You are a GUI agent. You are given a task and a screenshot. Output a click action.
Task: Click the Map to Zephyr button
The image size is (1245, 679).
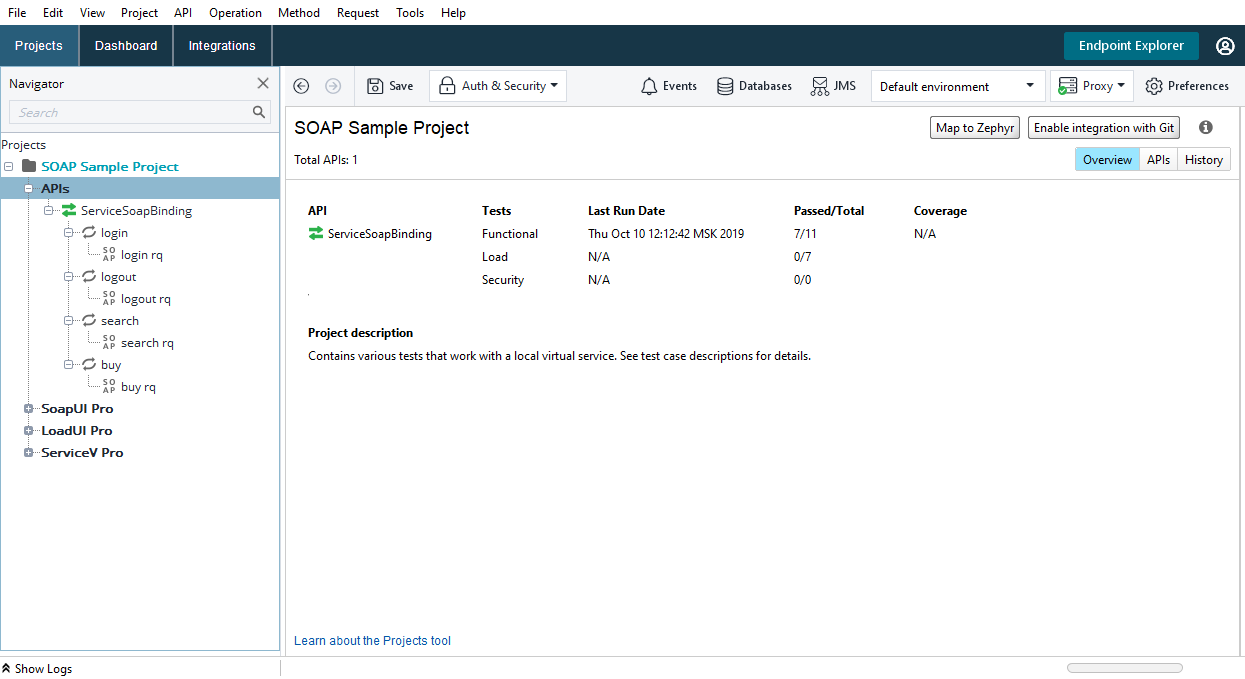coord(975,128)
